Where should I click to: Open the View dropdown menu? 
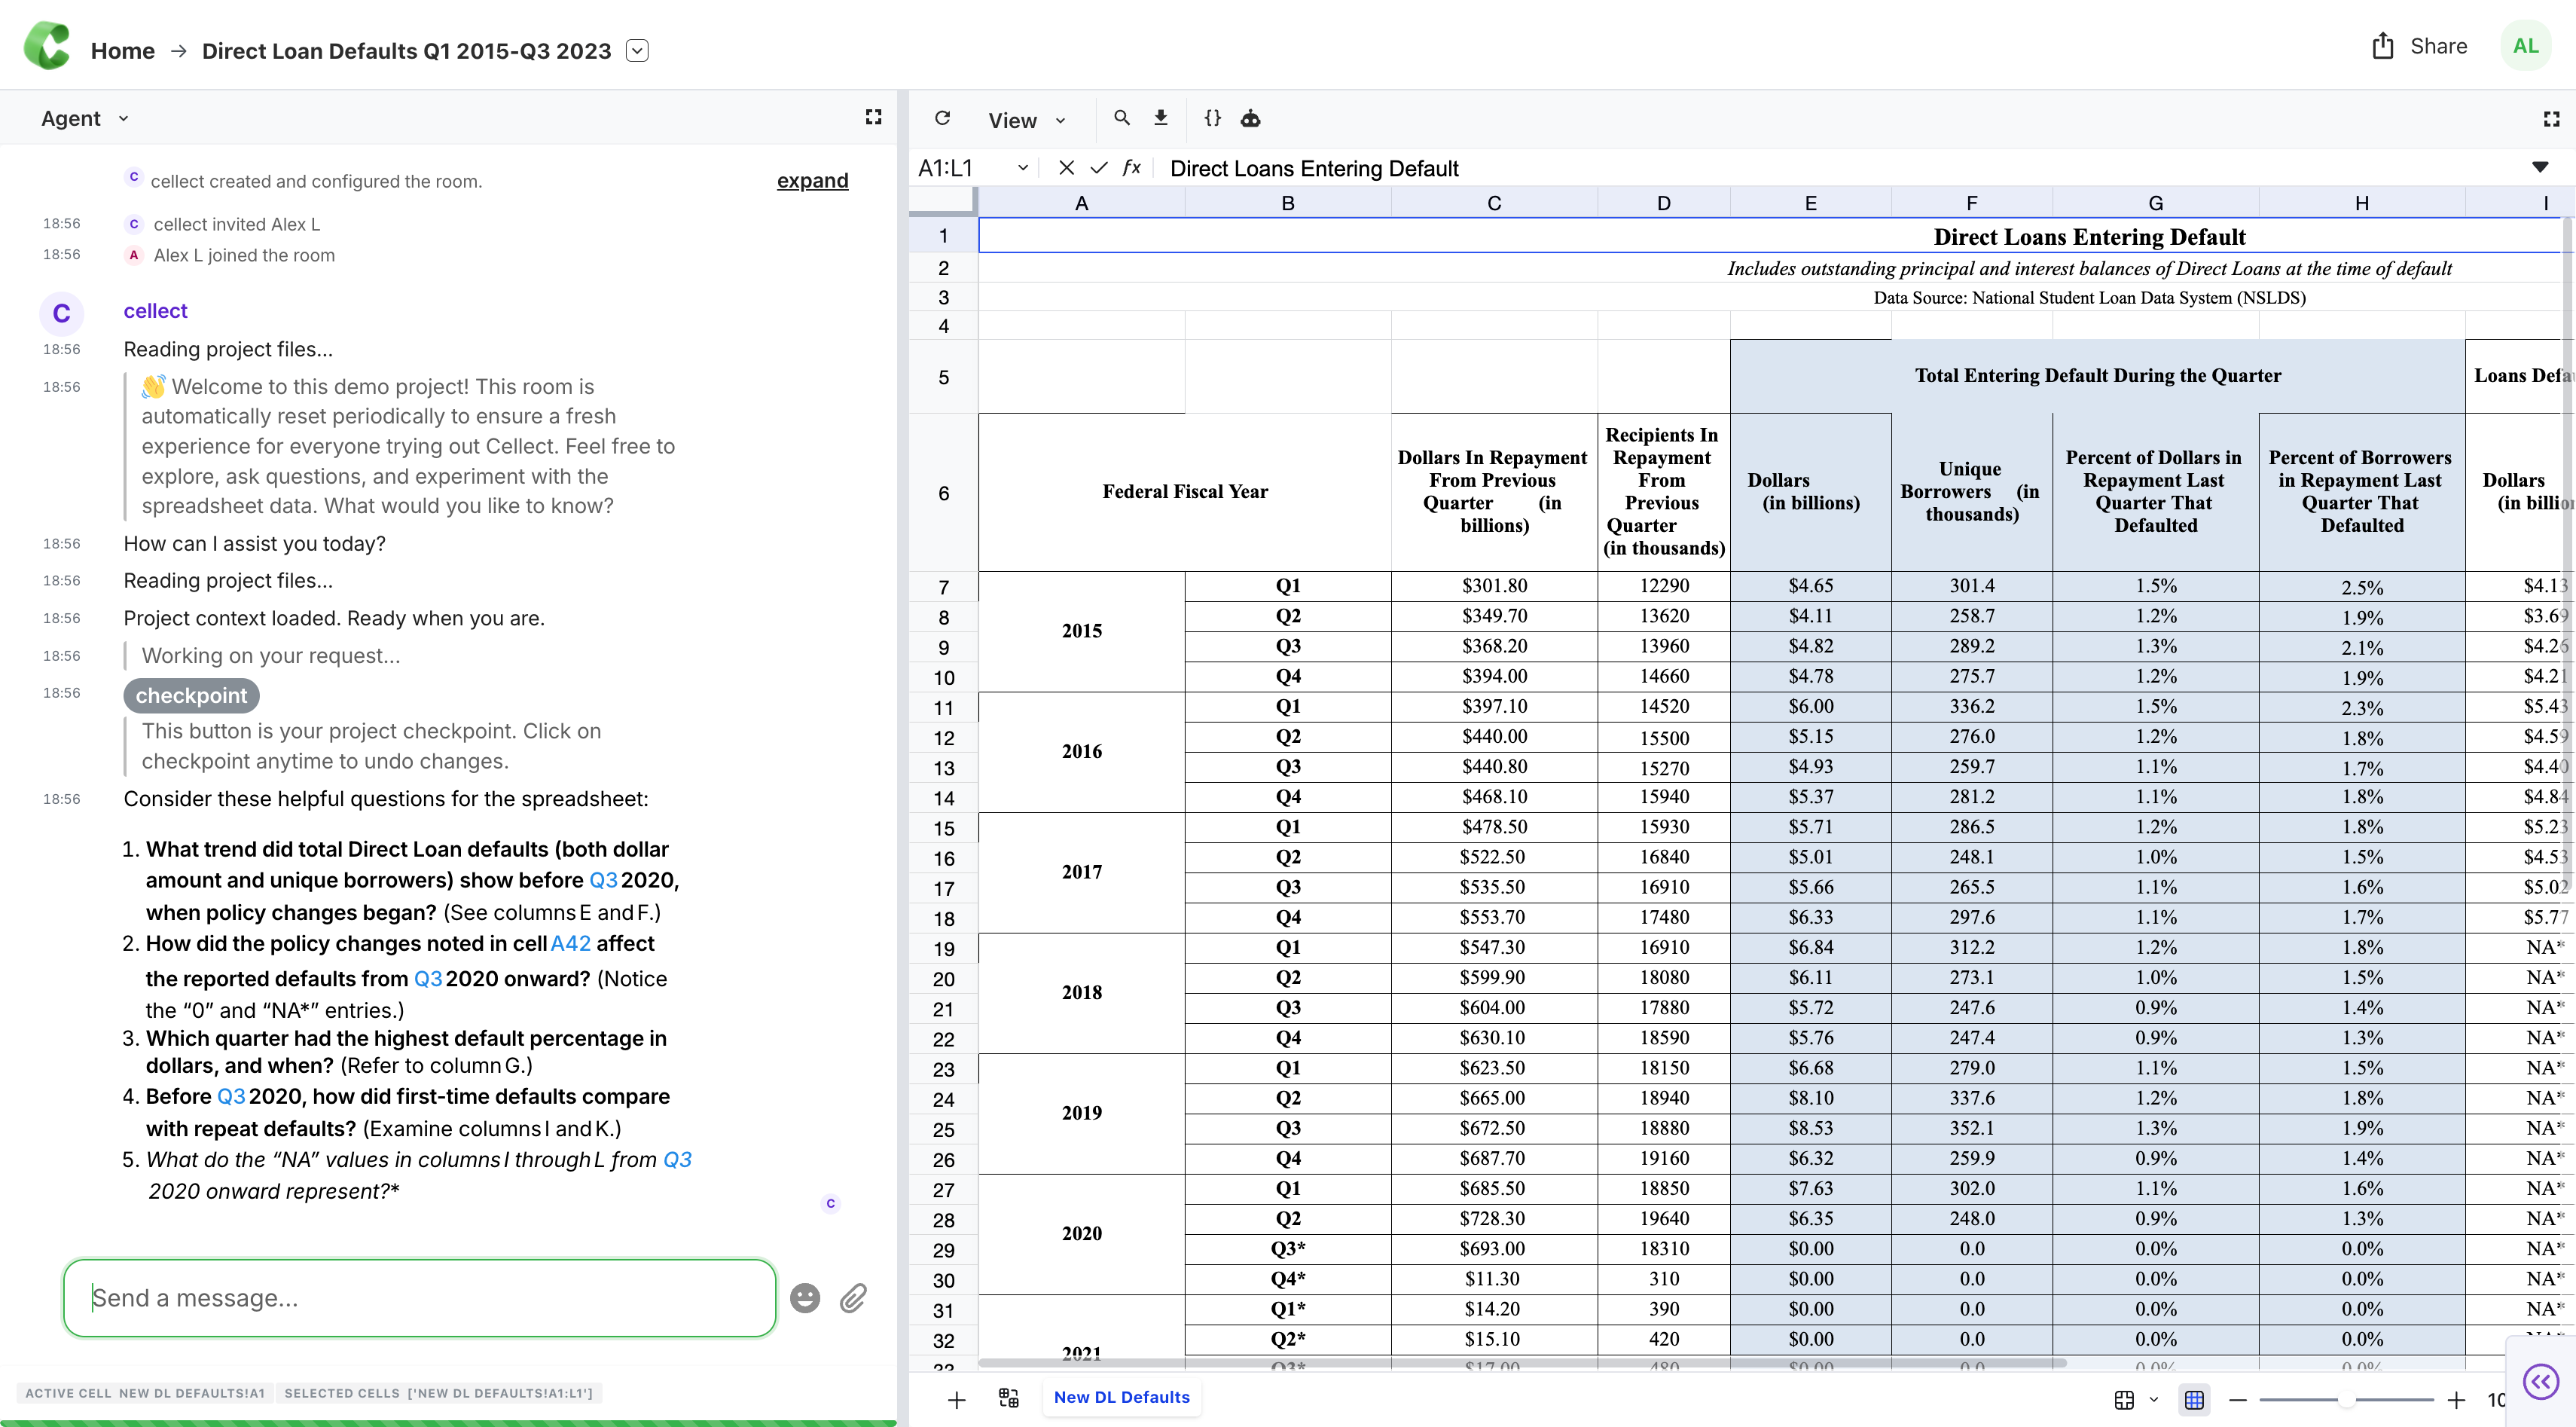coord(1027,120)
